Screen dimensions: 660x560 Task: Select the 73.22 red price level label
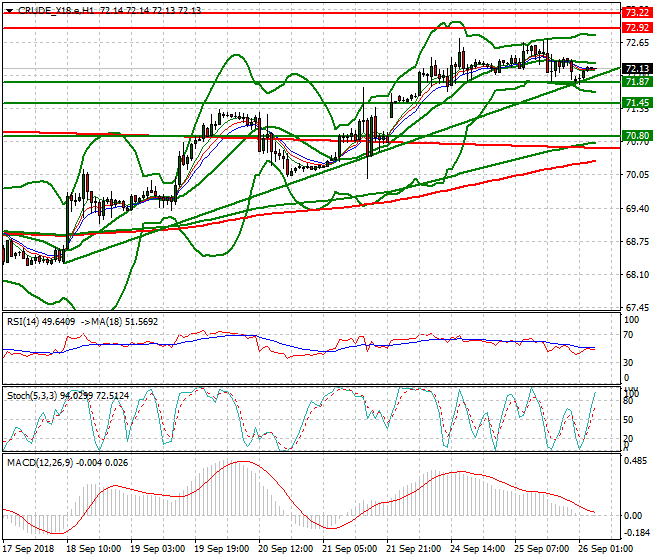pyautogui.click(x=637, y=13)
